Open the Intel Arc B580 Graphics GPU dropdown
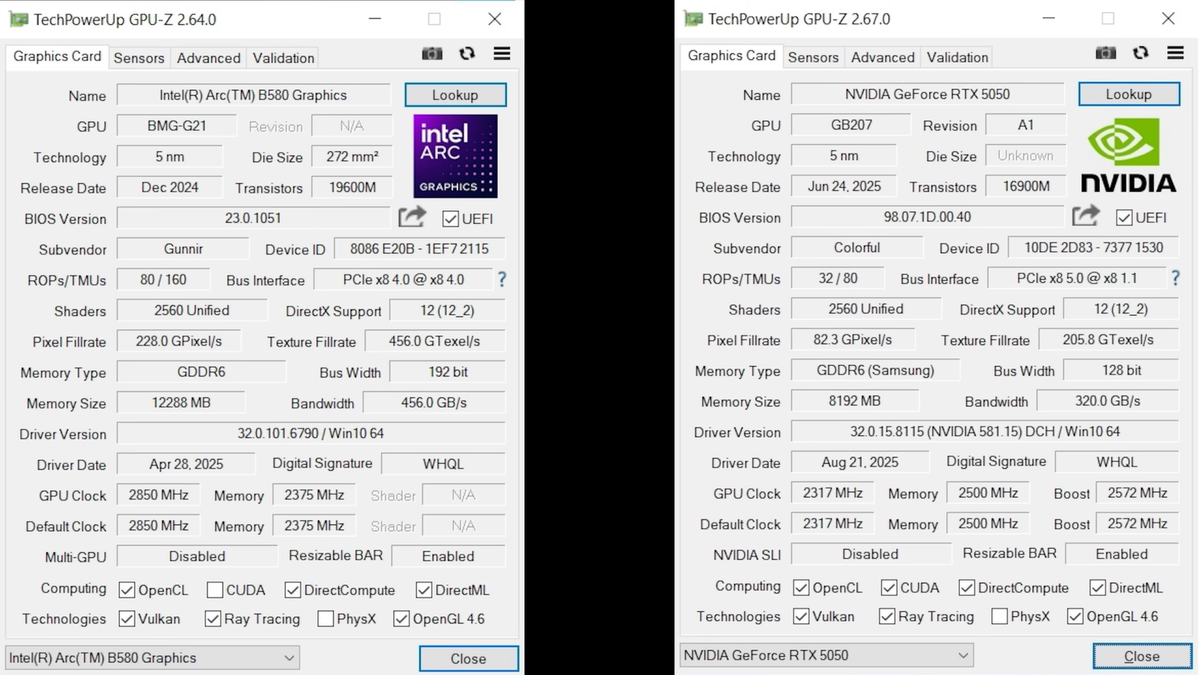Viewport: 1200px width, 675px height. pos(152,658)
